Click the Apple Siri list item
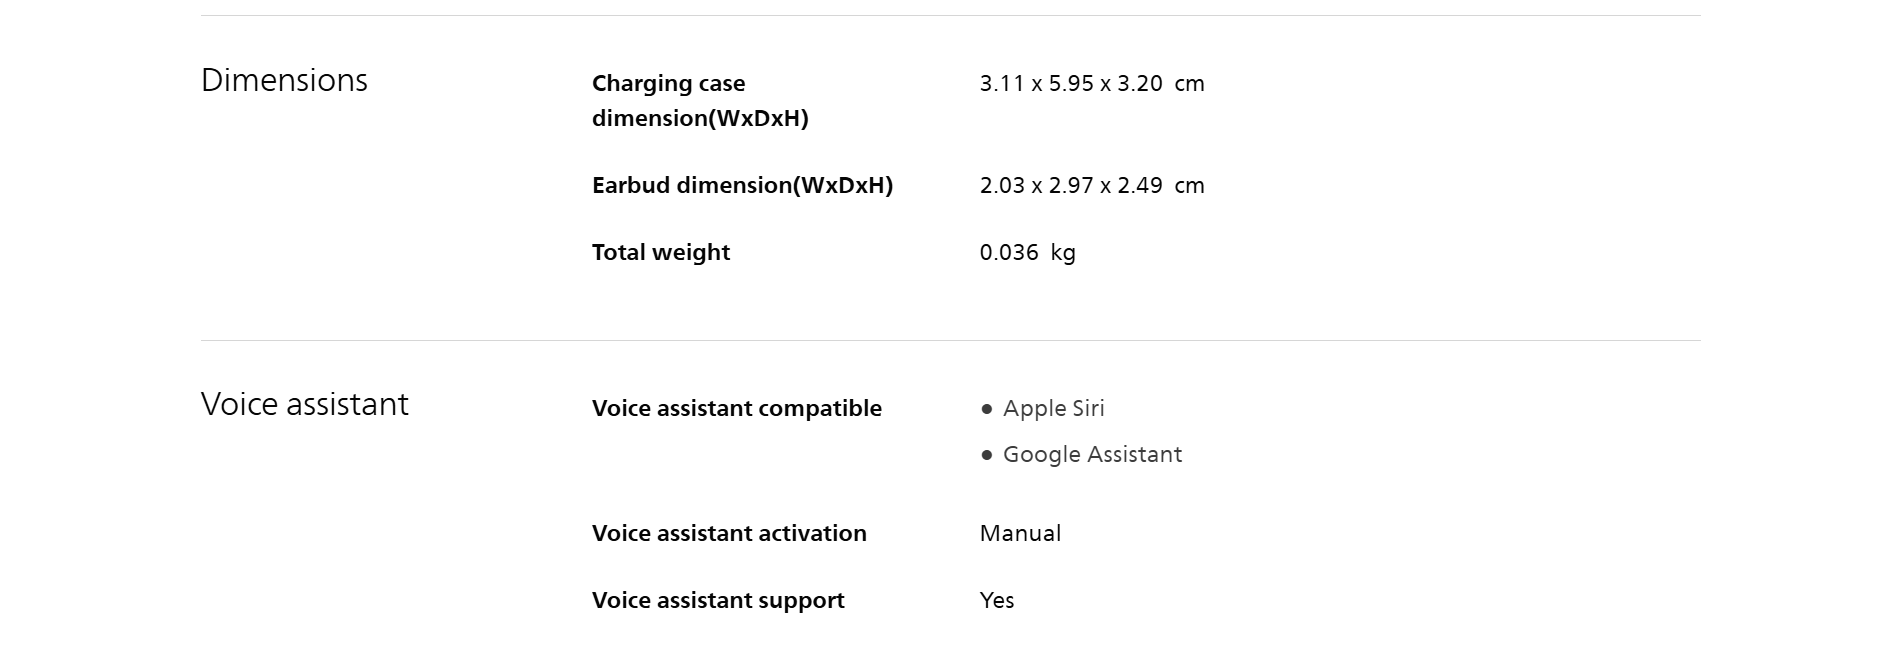 tap(1053, 409)
